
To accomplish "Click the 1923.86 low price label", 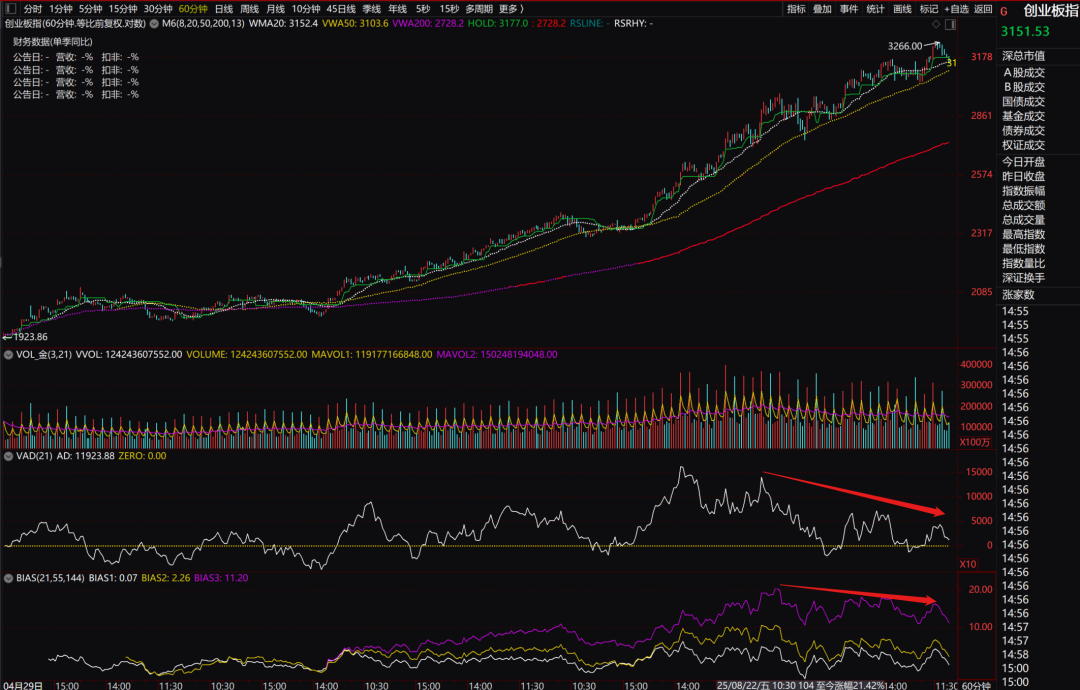I will pos(30,337).
